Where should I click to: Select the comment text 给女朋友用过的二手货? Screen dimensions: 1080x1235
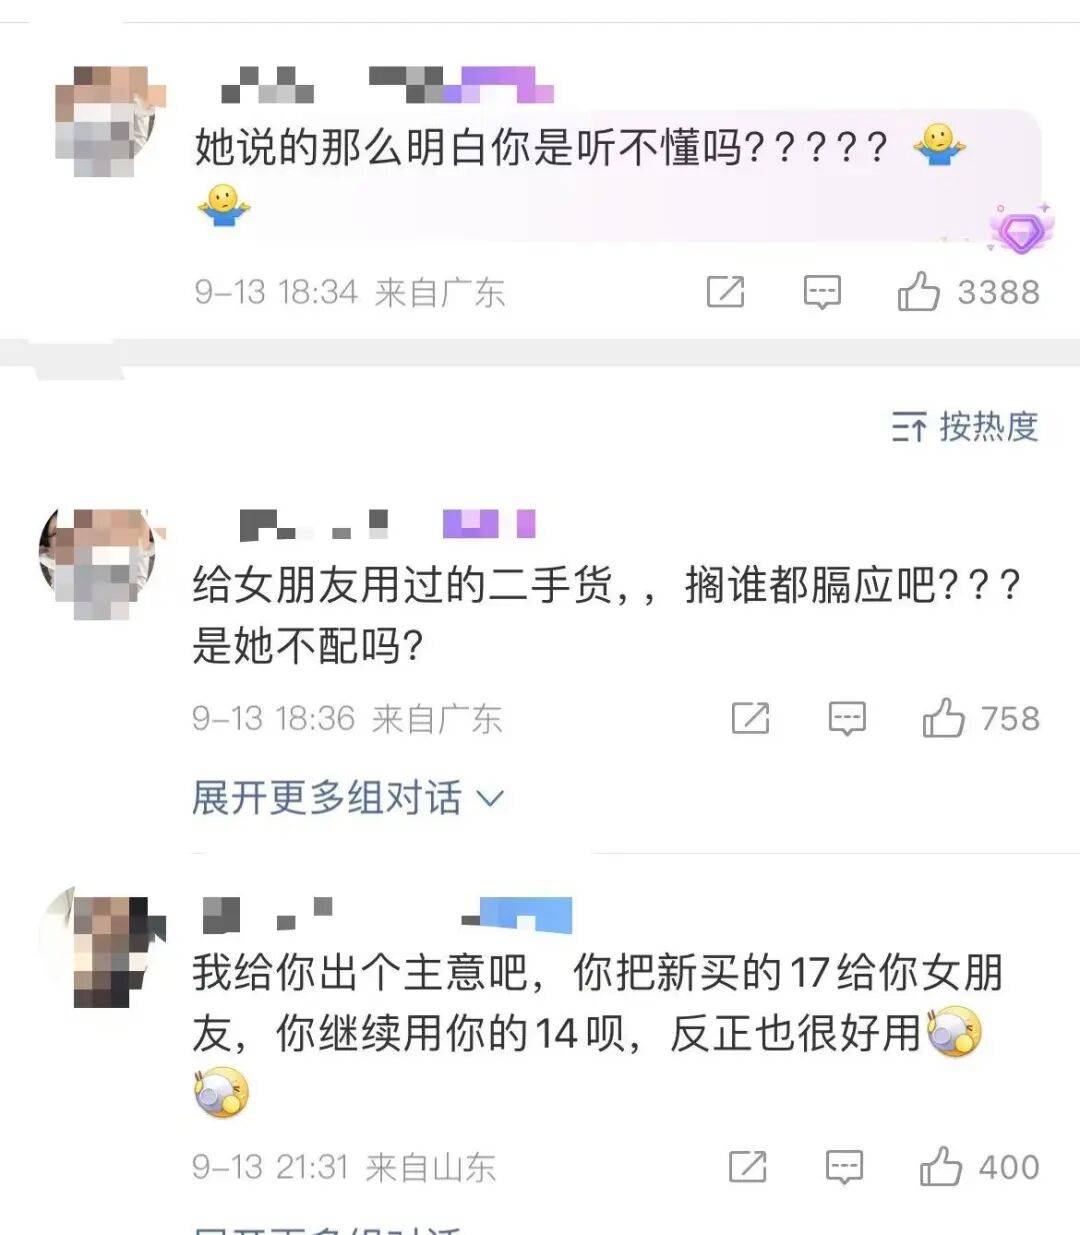coord(402,584)
